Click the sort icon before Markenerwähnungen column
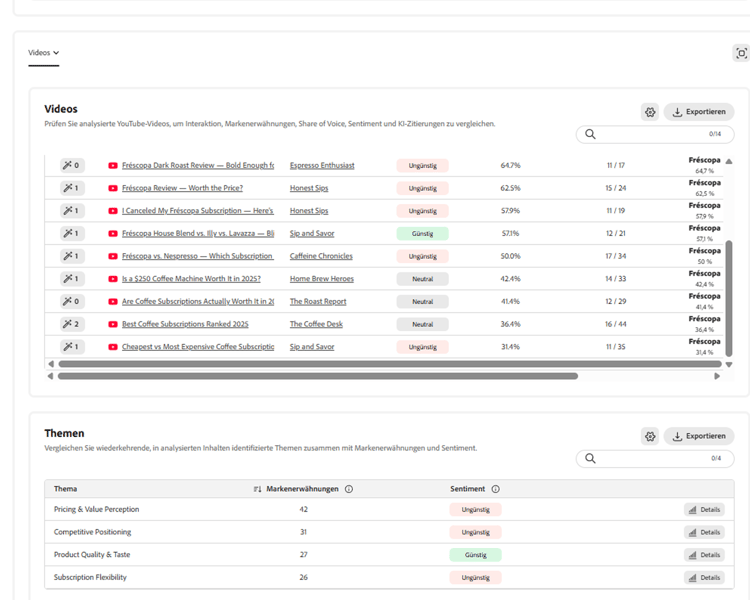Viewport: 750px width, 600px height. click(257, 489)
